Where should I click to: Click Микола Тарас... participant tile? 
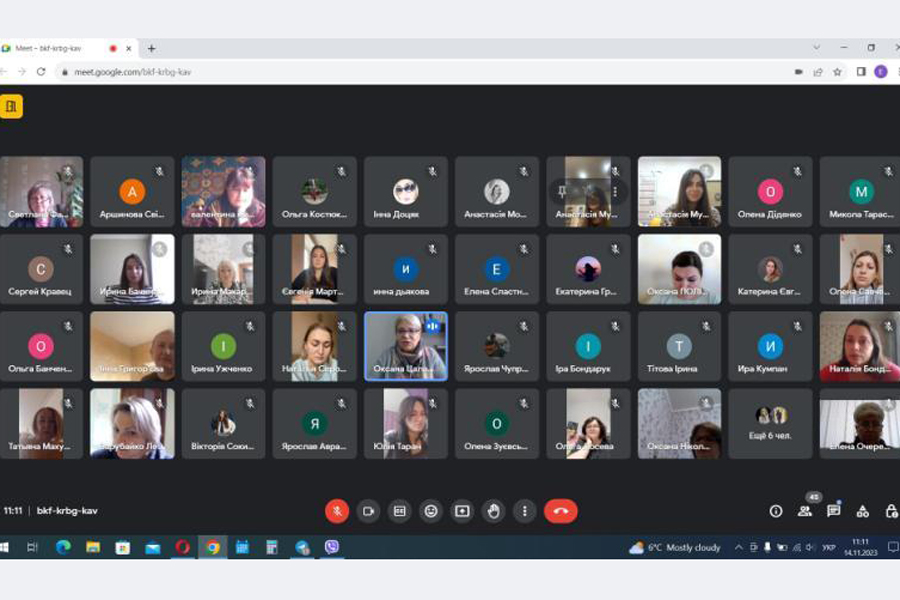(x=860, y=192)
